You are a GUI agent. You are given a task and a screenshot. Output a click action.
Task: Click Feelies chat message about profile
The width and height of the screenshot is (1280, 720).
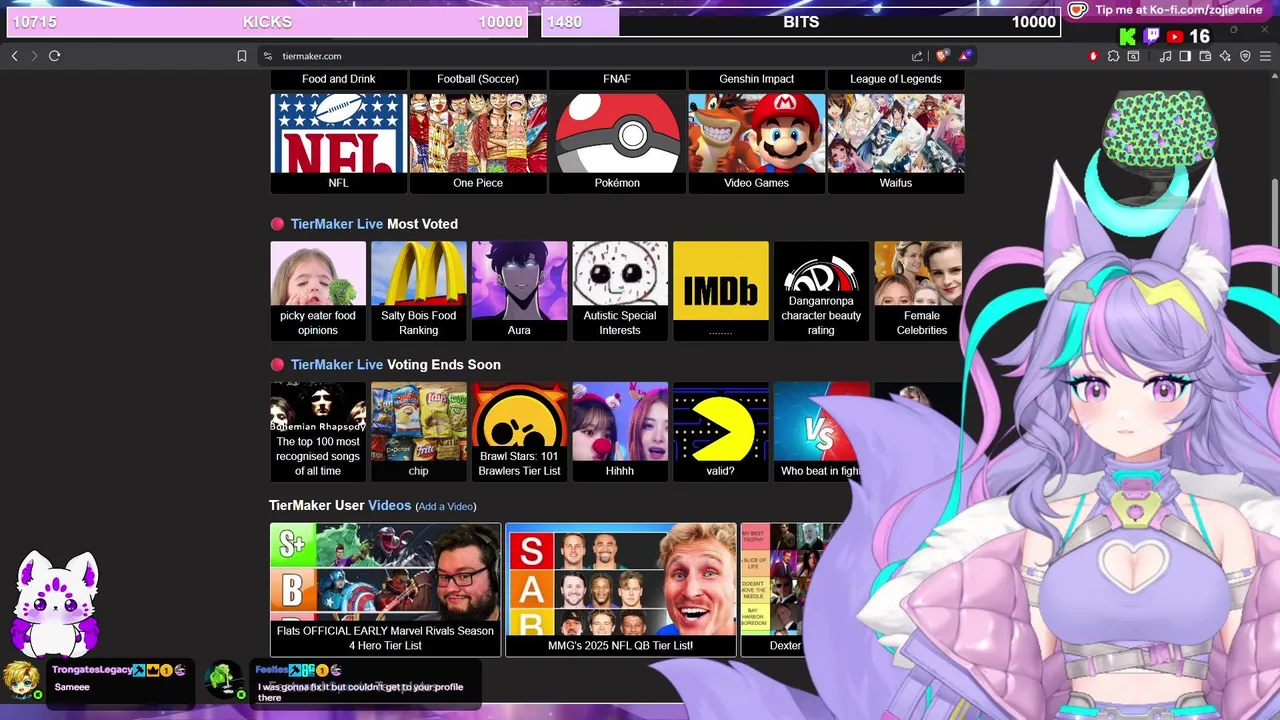tap(360, 692)
